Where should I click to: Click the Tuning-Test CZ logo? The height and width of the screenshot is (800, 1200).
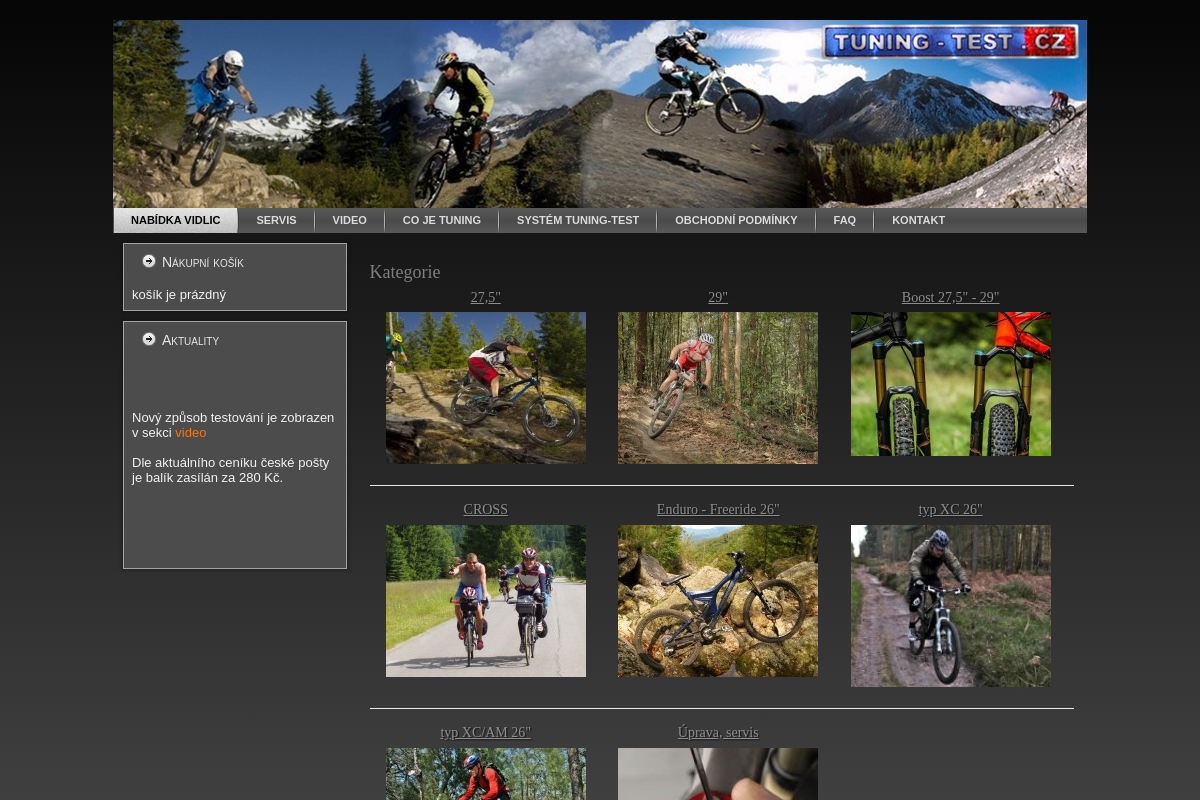[950, 42]
